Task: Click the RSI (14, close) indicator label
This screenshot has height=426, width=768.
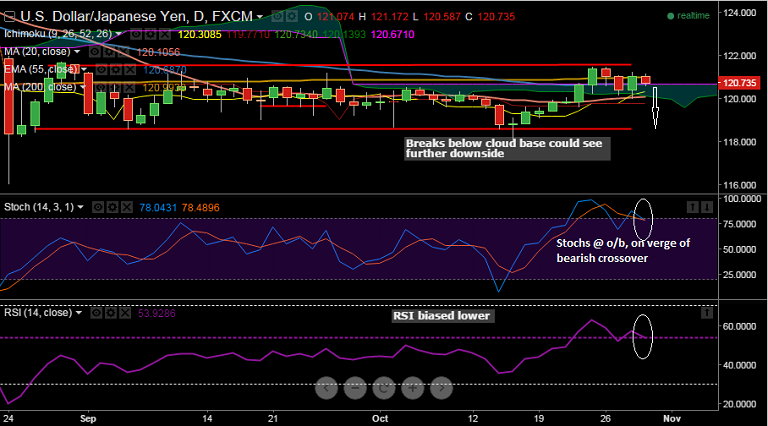Action: [38, 312]
